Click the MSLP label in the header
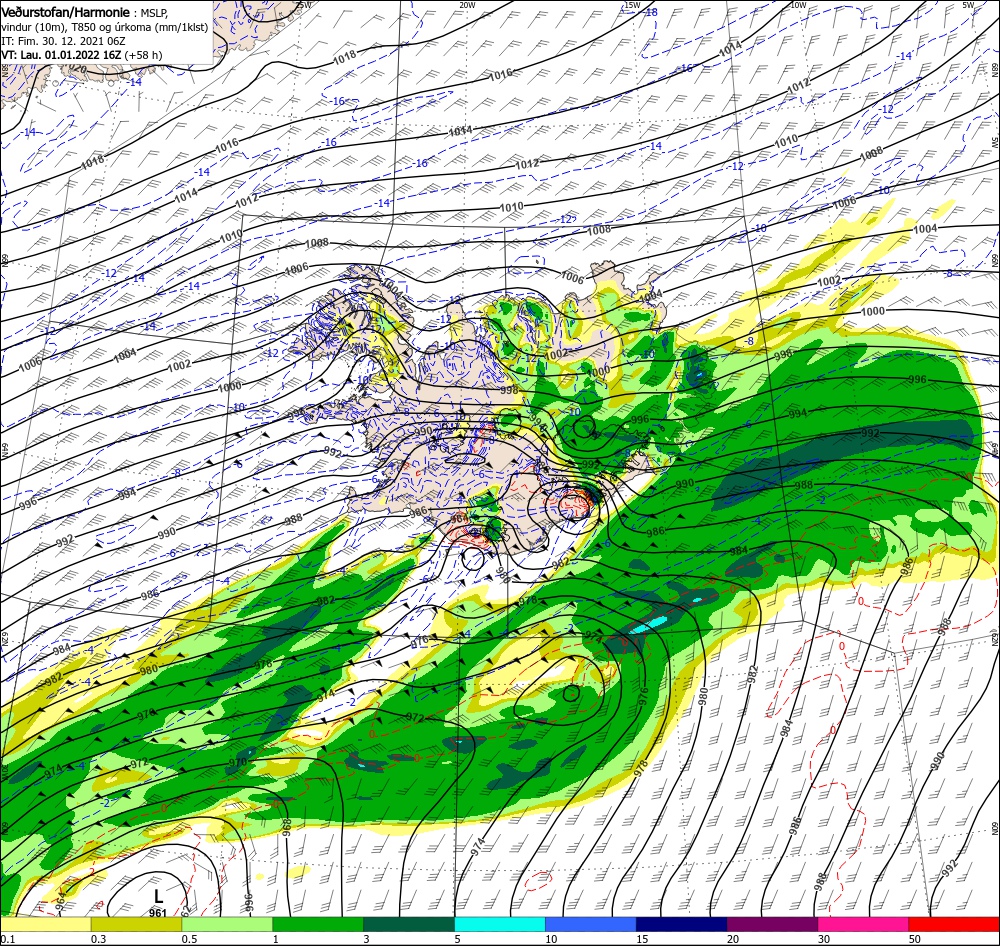 click(154, 13)
